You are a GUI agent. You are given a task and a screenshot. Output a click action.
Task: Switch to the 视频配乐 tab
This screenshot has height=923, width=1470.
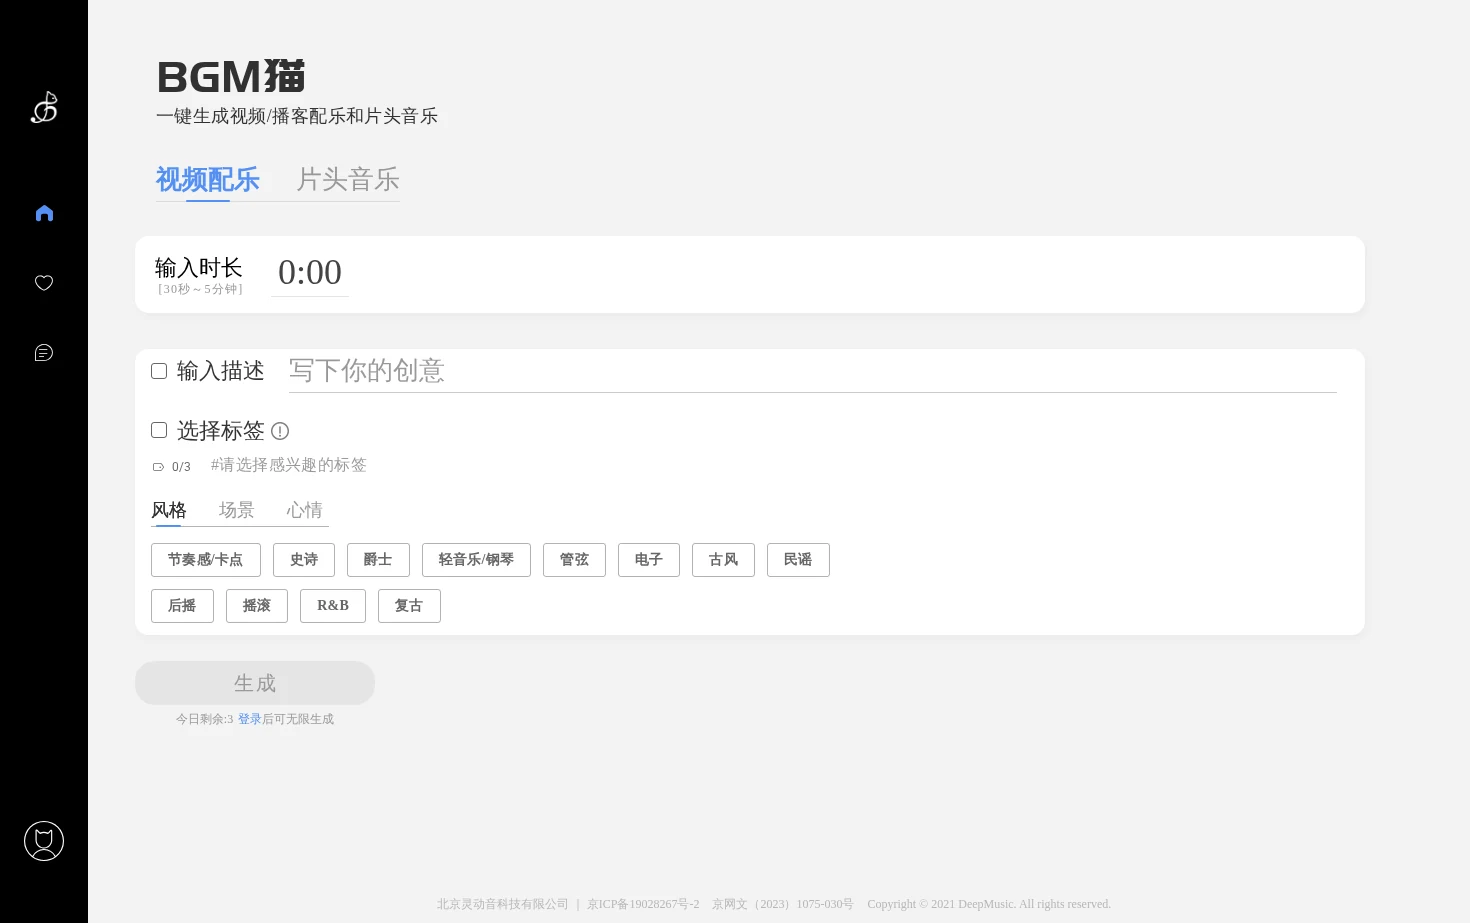pyautogui.click(x=208, y=180)
